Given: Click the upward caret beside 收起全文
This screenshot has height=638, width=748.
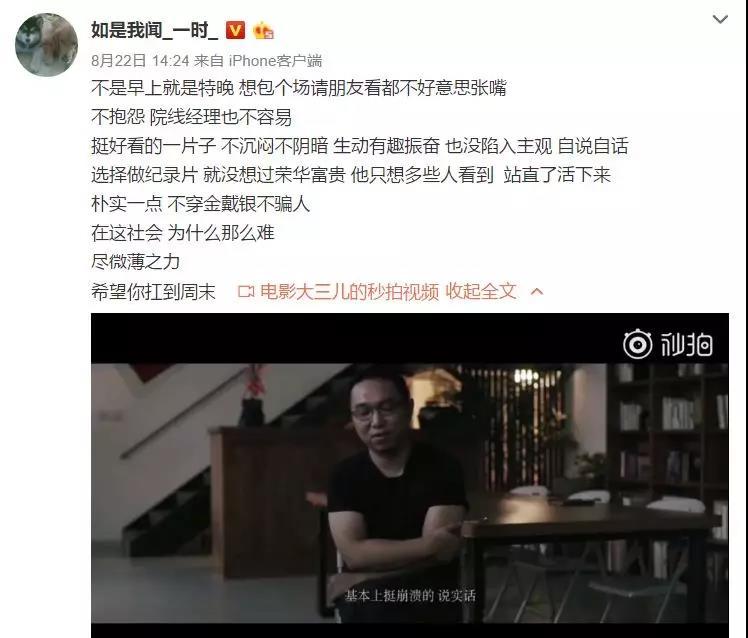Looking at the screenshot, I should (537, 291).
